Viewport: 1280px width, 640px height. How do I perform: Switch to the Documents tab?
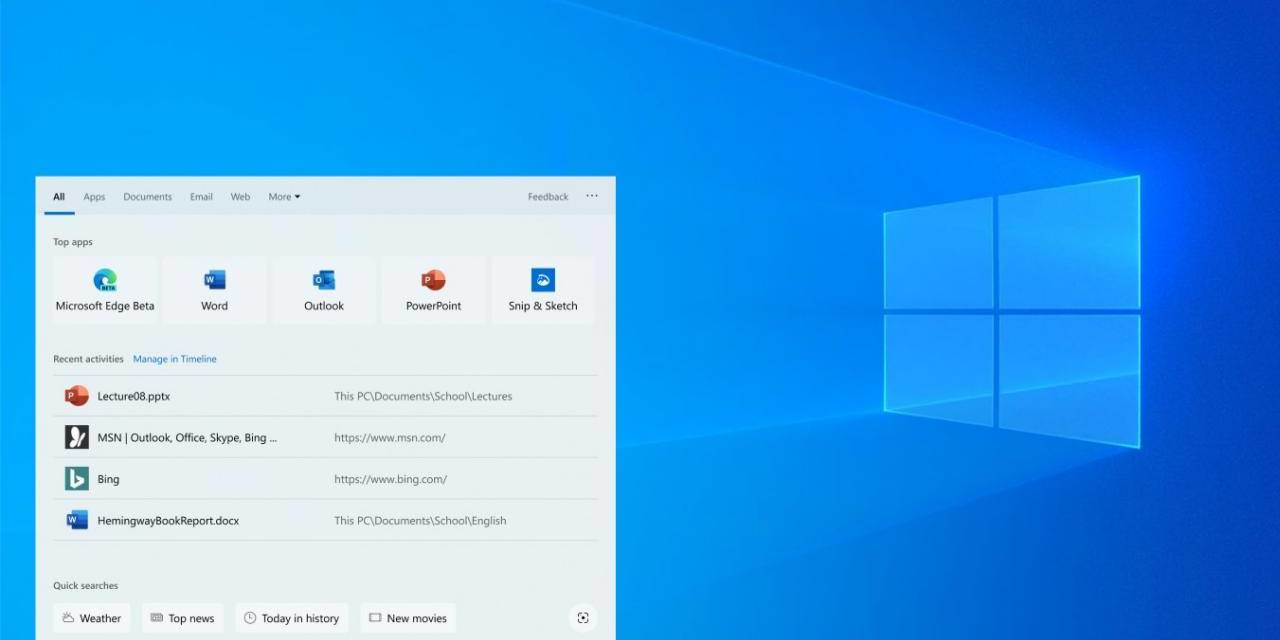tap(148, 197)
